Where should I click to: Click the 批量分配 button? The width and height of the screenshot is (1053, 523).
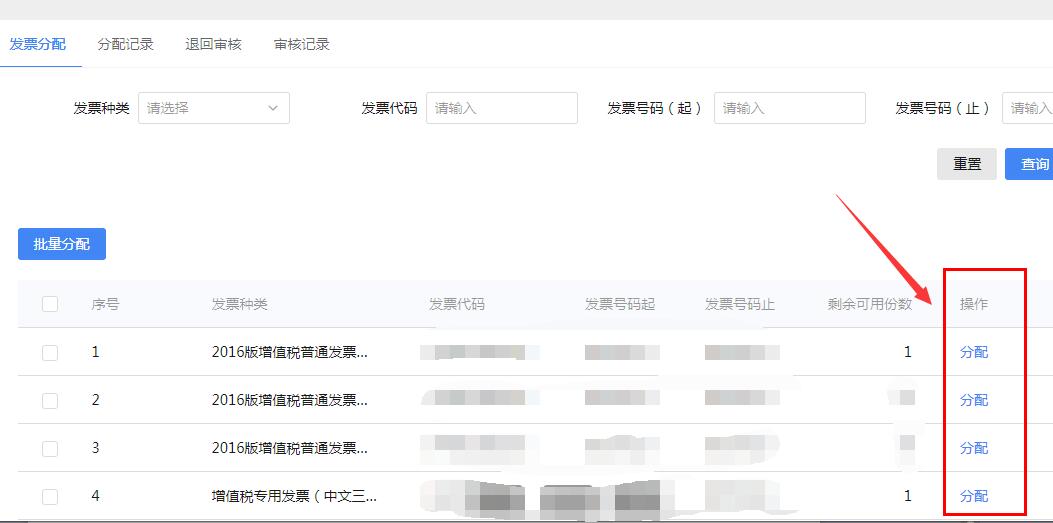click(x=62, y=244)
